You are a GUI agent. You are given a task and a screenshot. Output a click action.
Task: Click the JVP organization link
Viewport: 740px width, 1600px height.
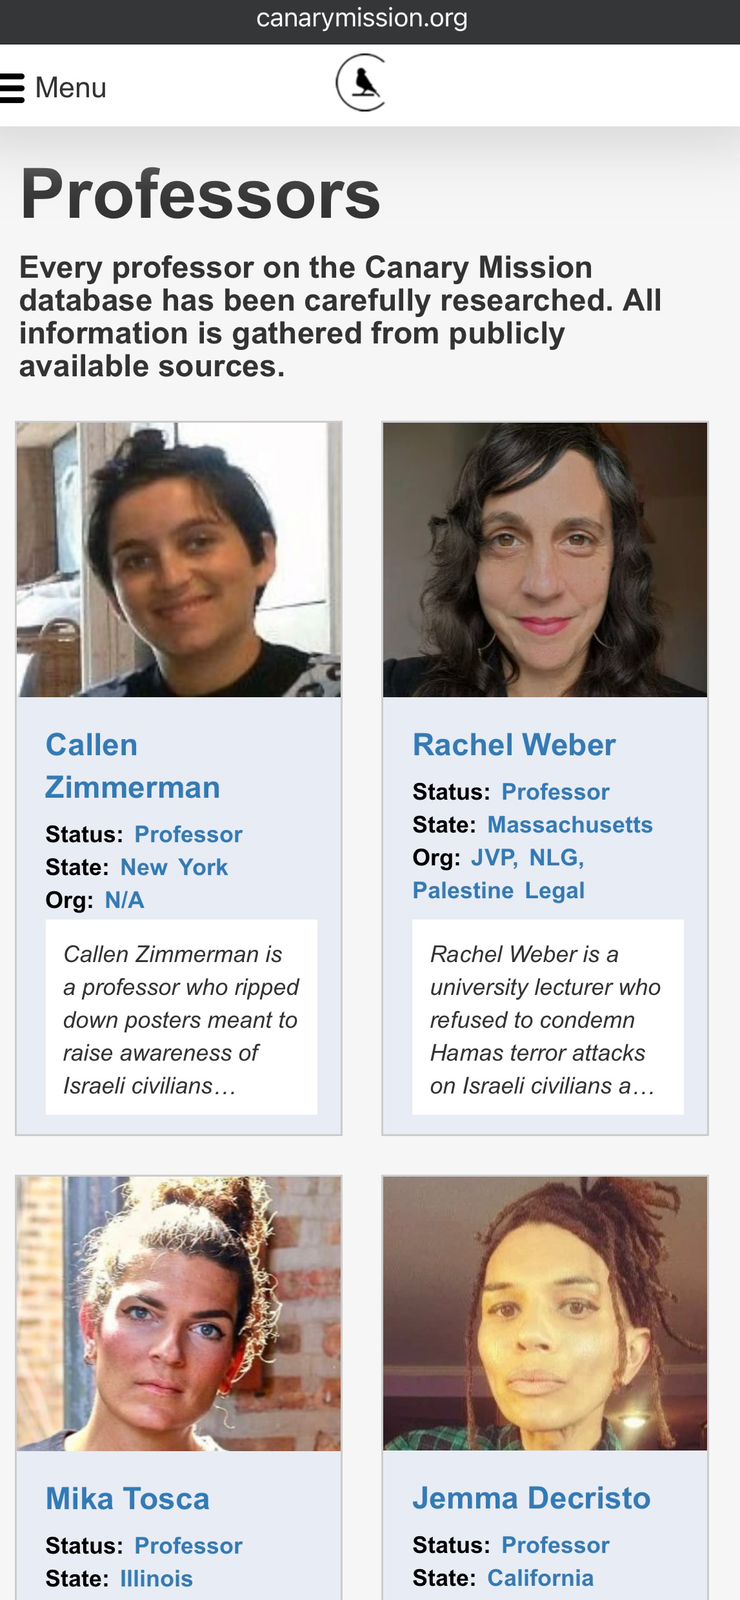[x=494, y=858]
